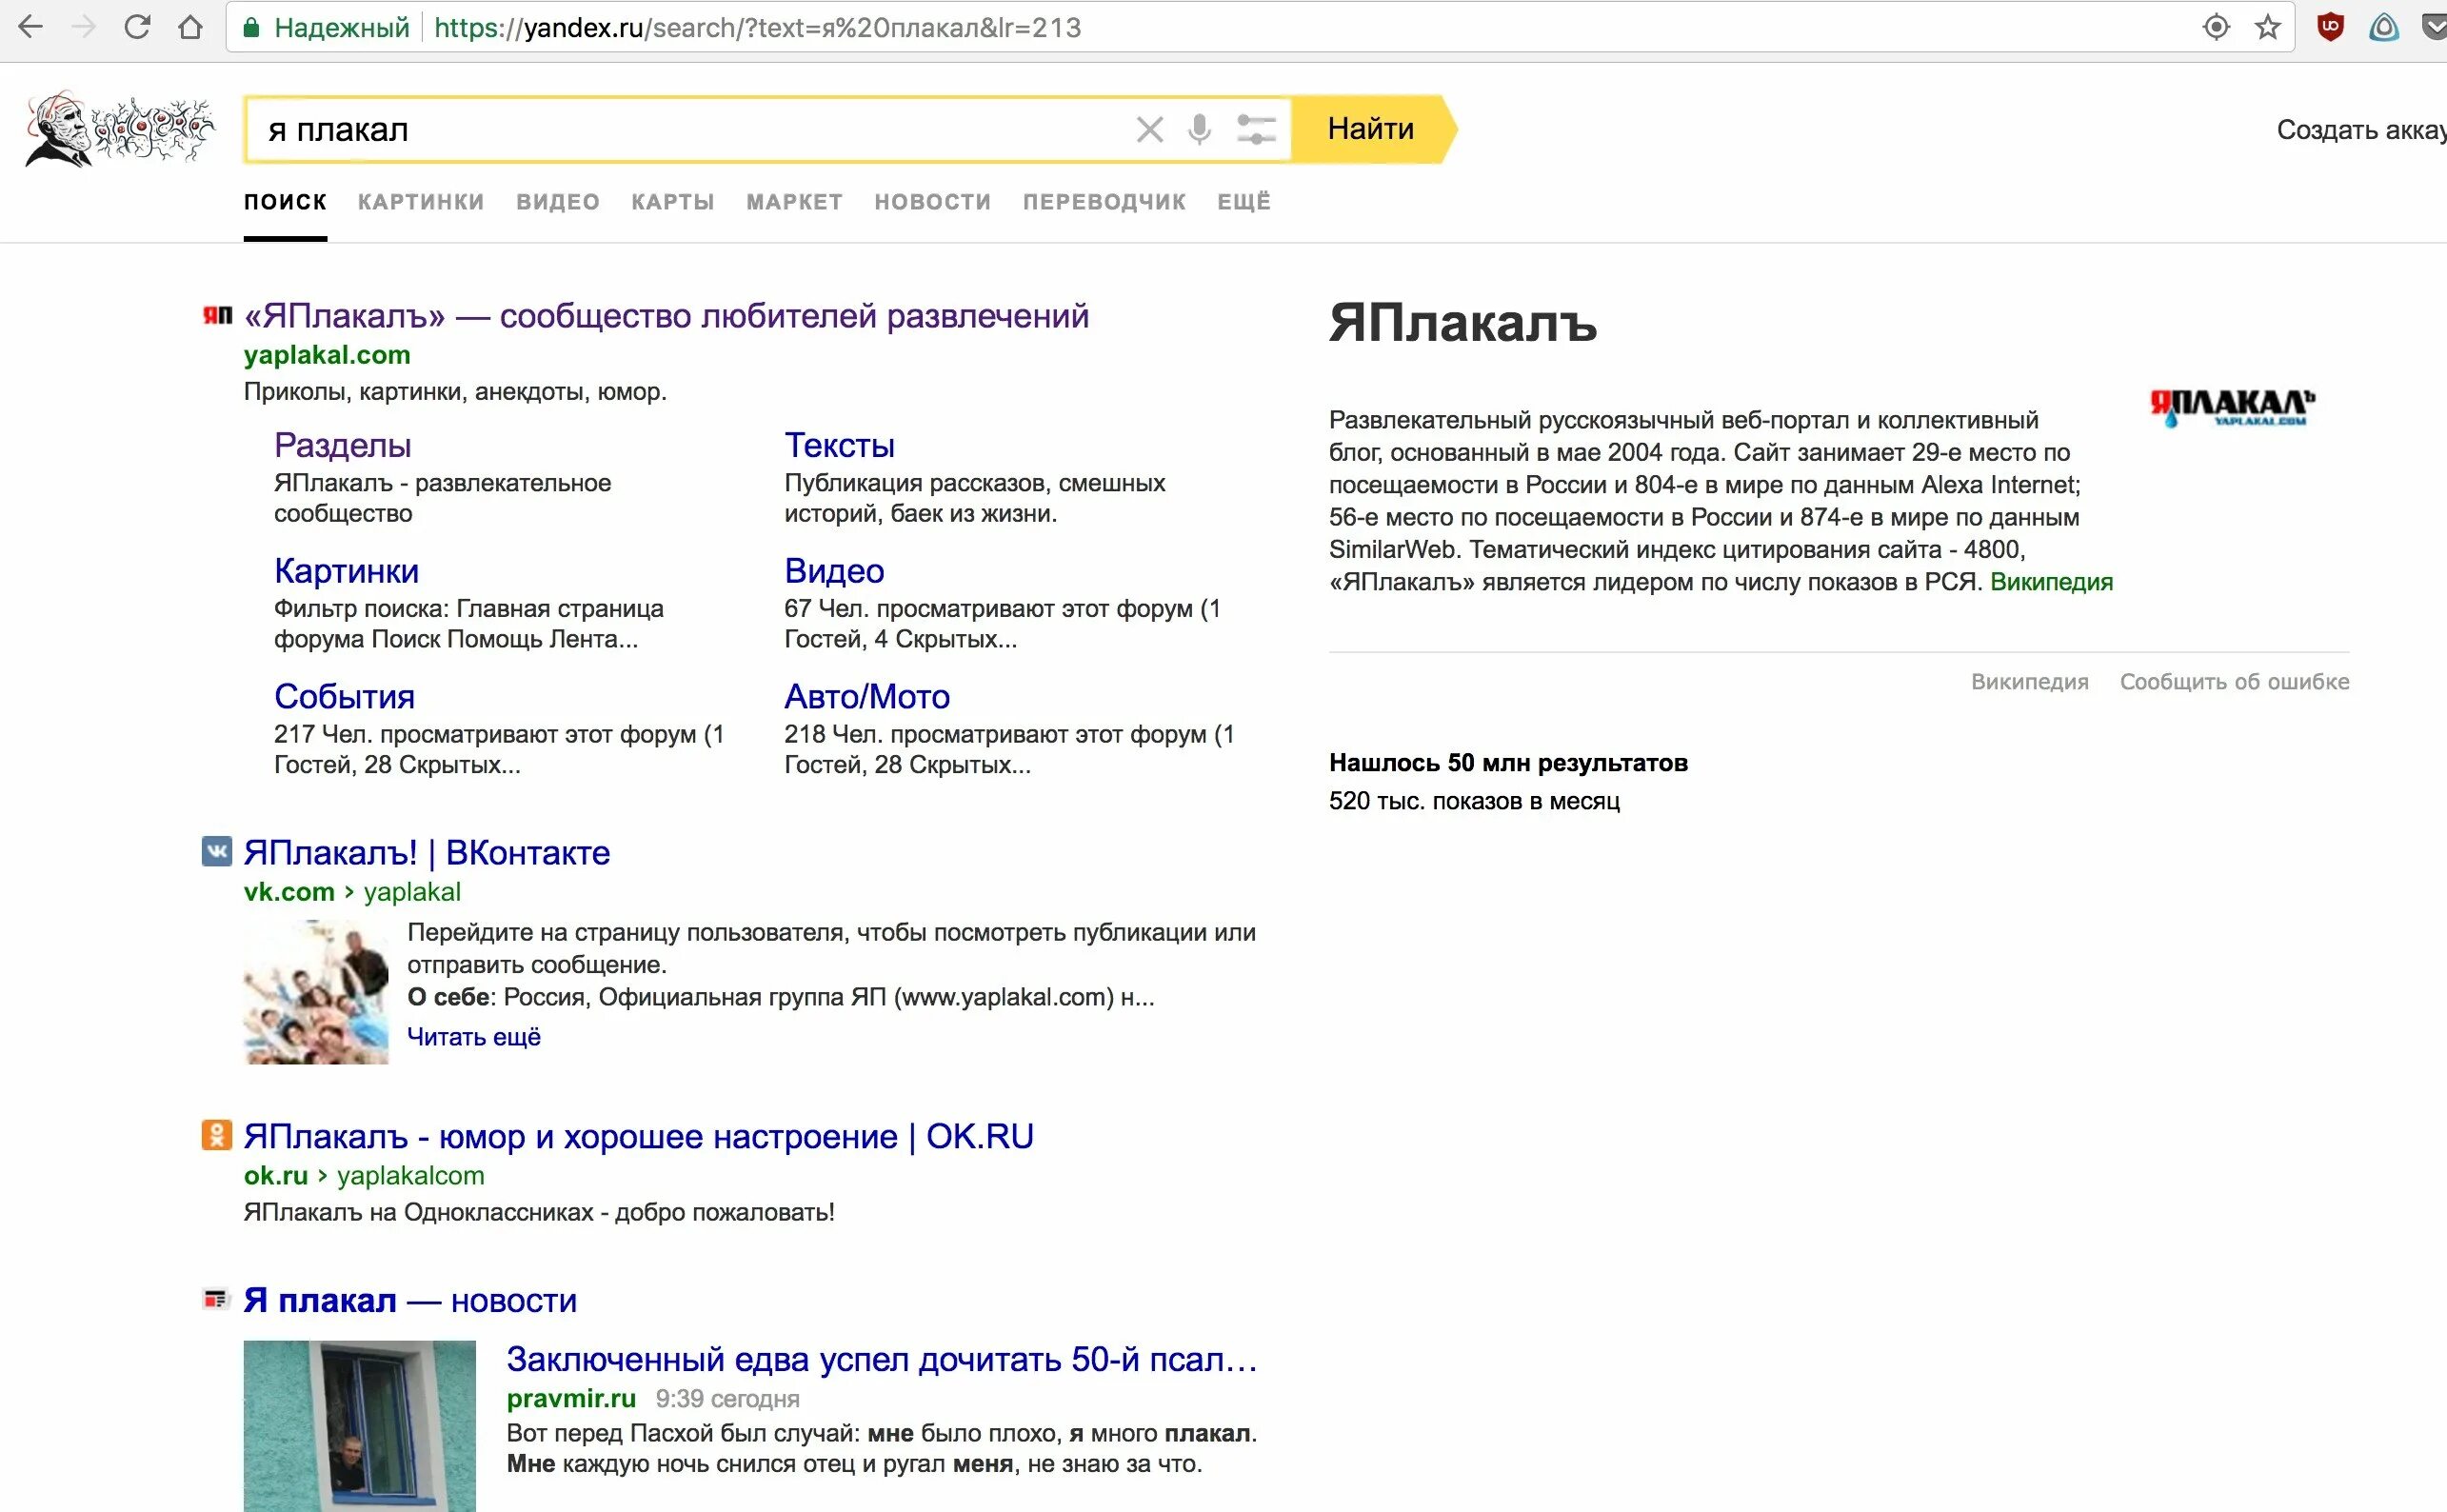
Task: Open the НОВОСТИ tab
Action: point(932,202)
